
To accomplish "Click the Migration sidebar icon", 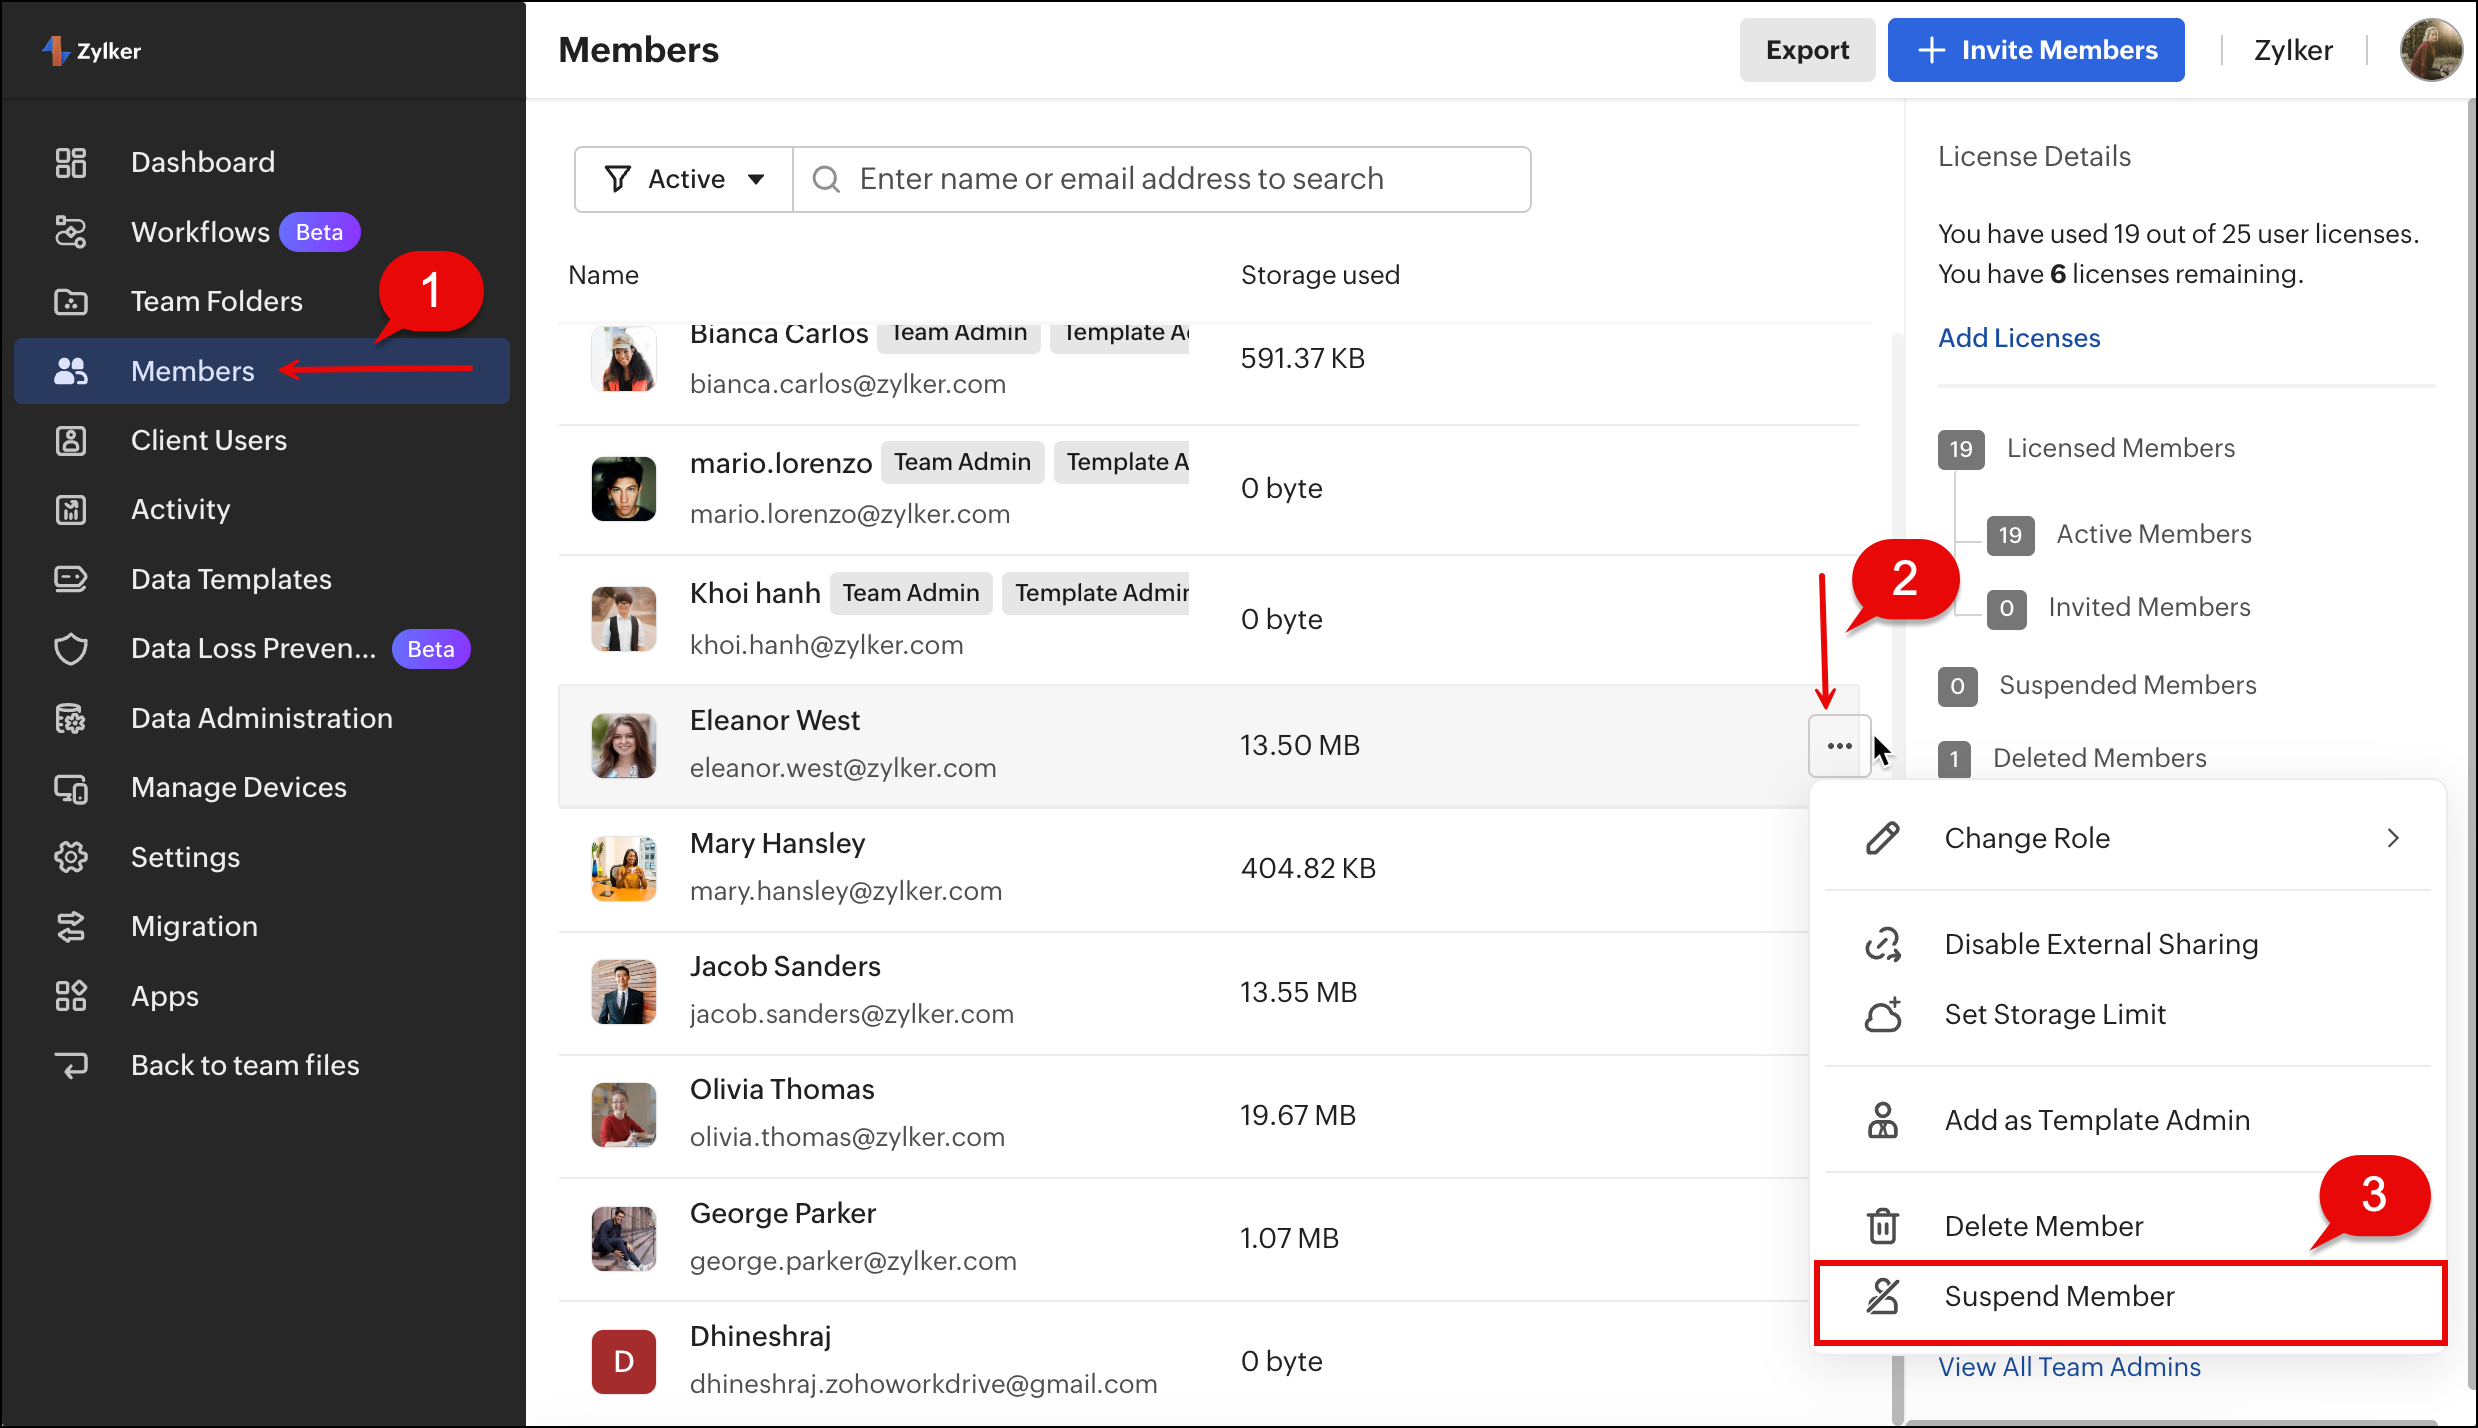I will pos(70,927).
